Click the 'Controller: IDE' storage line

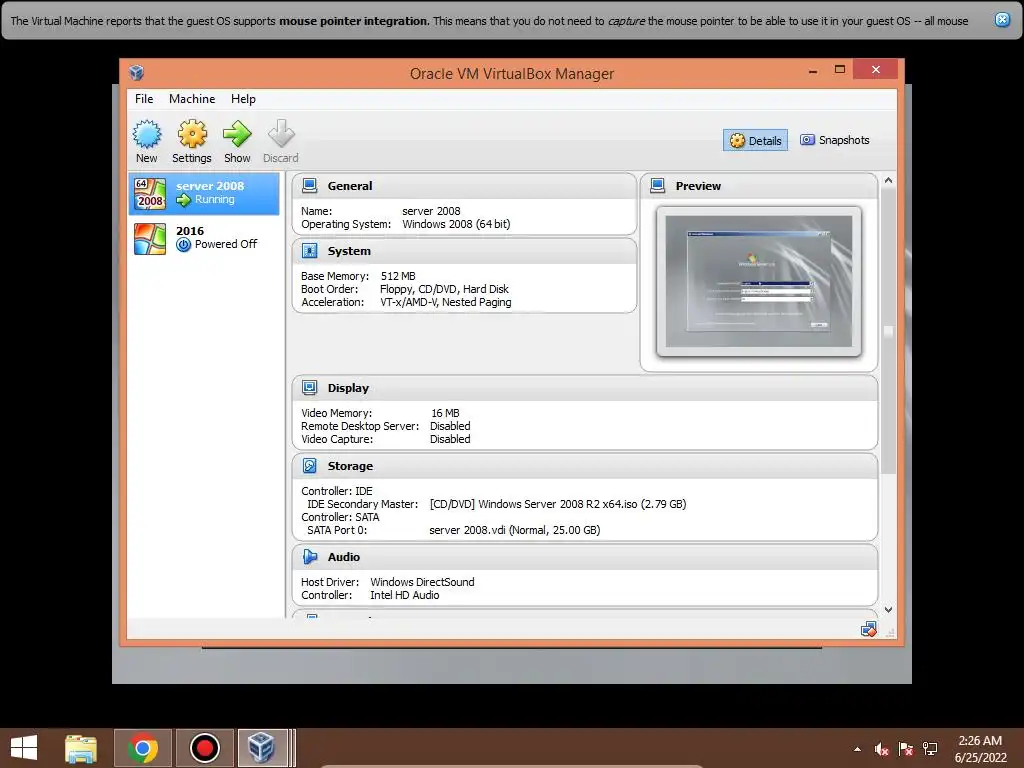pos(337,491)
